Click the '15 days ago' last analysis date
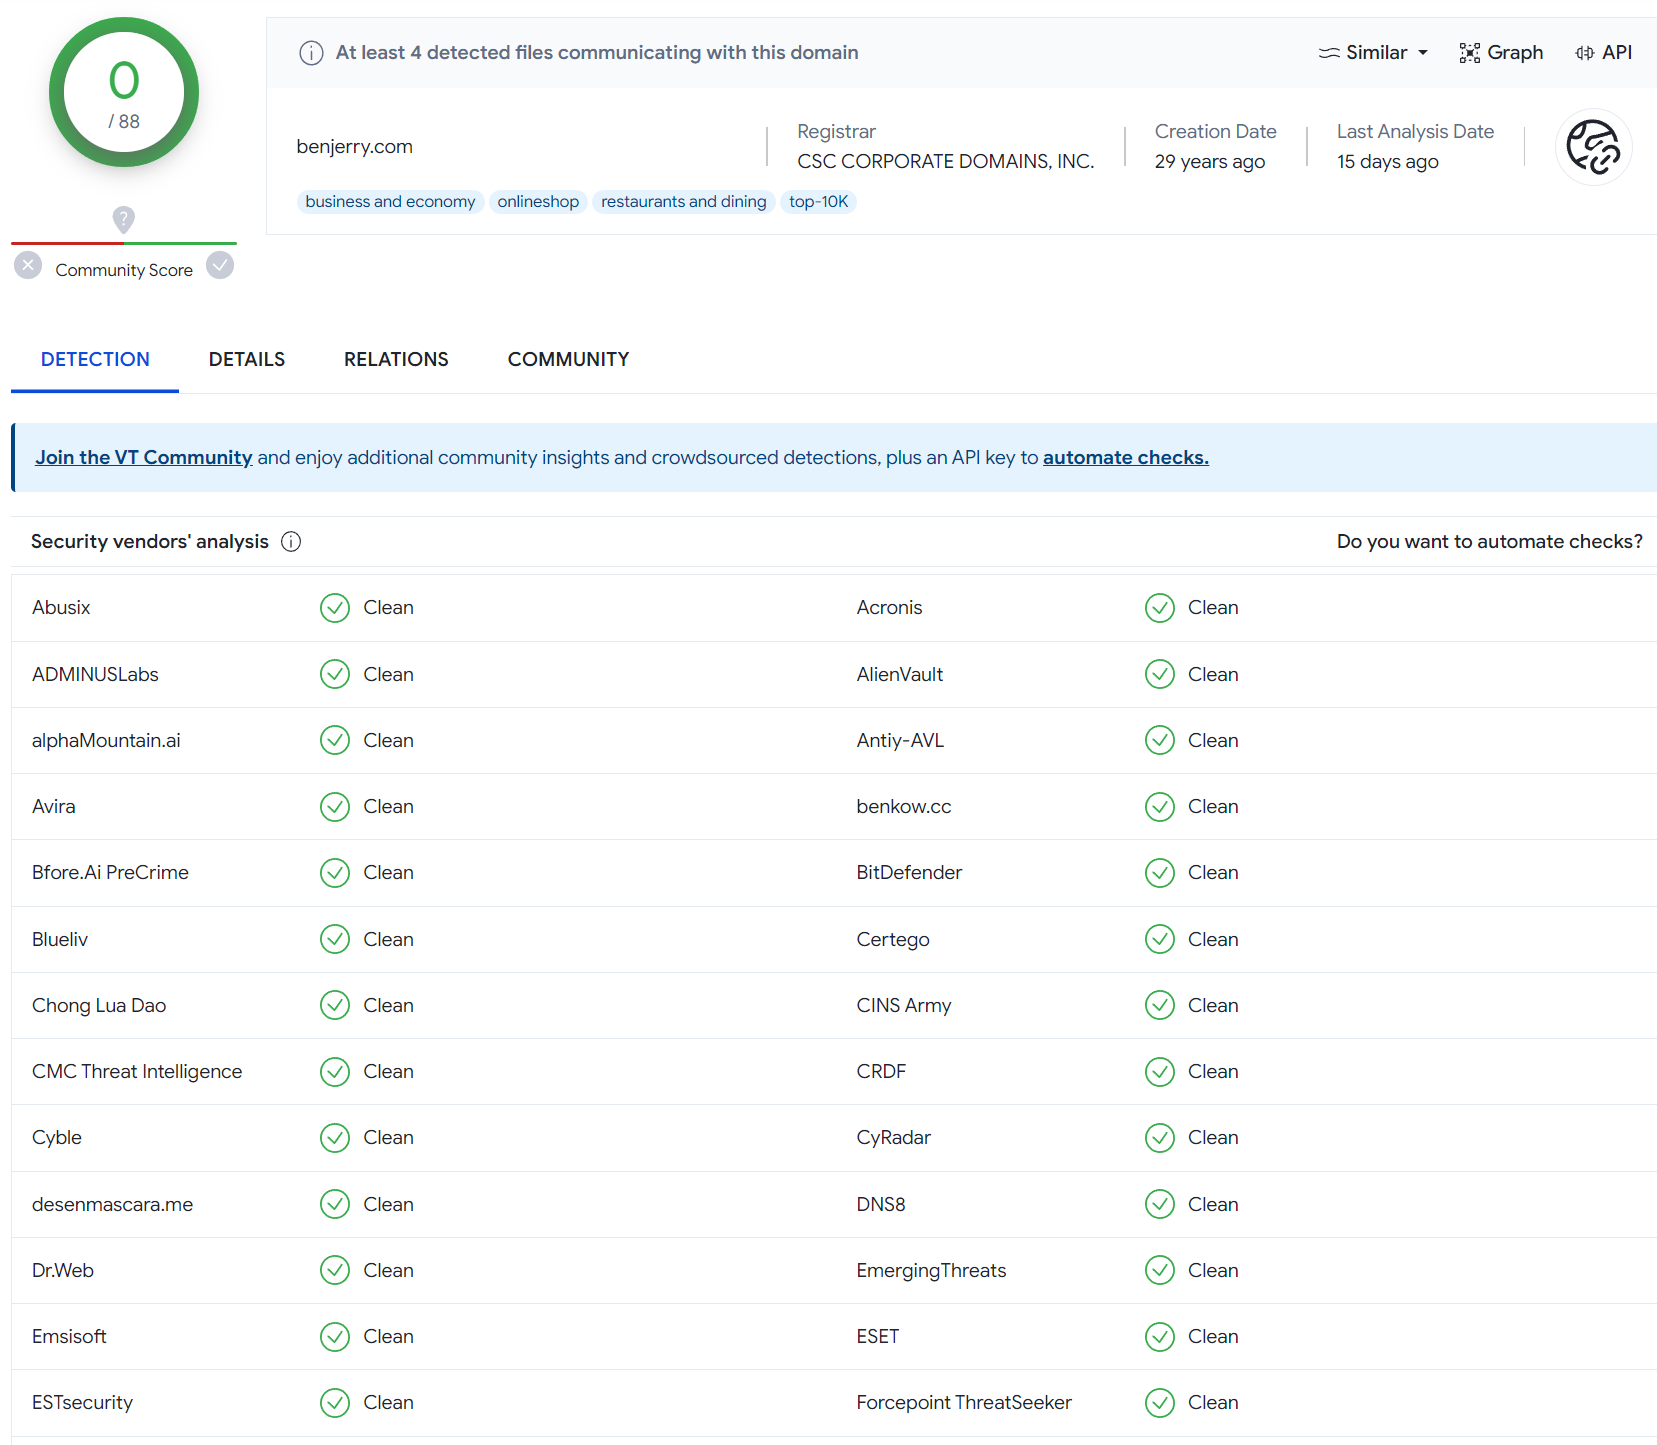 tap(1388, 162)
